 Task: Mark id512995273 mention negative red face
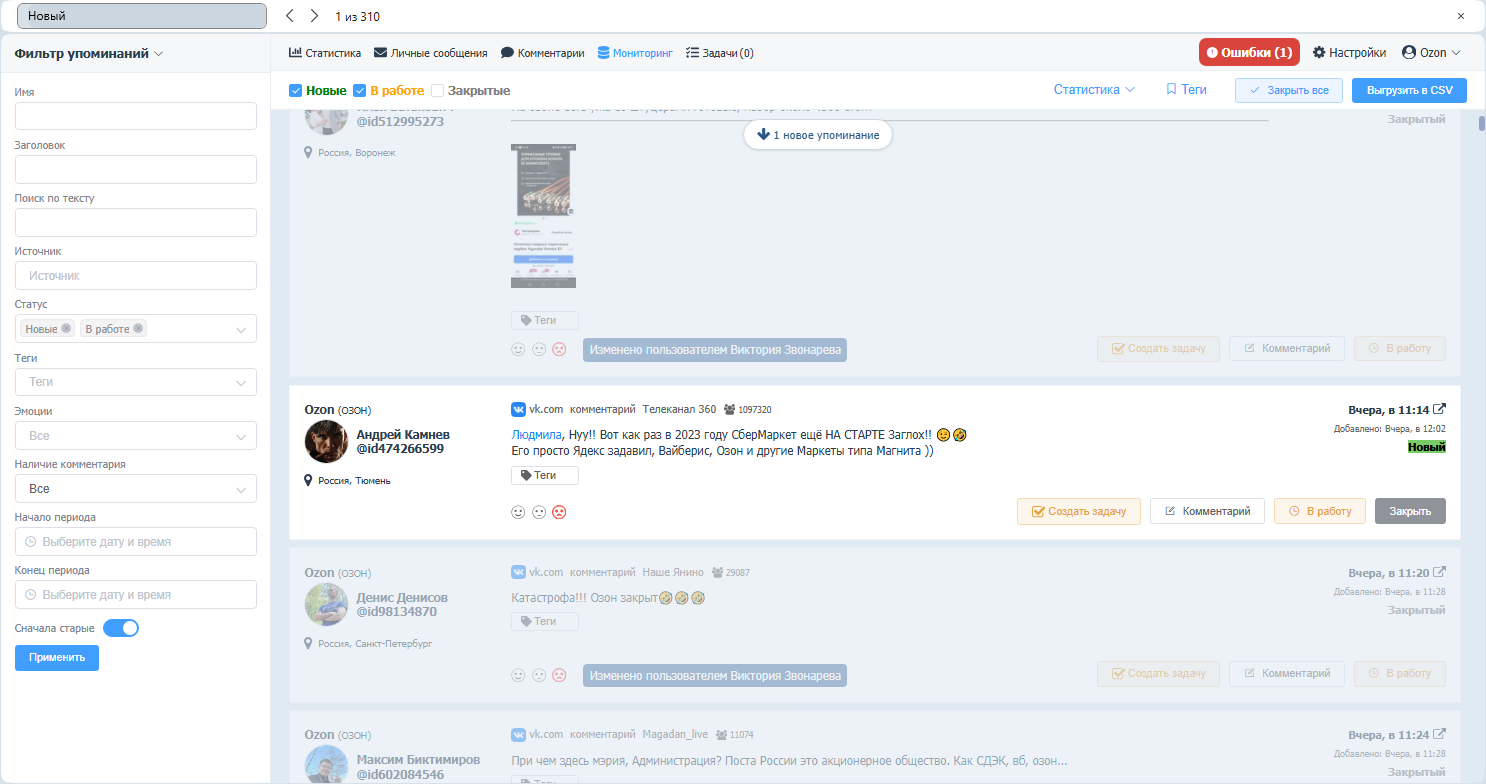click(x=560, y=349)
